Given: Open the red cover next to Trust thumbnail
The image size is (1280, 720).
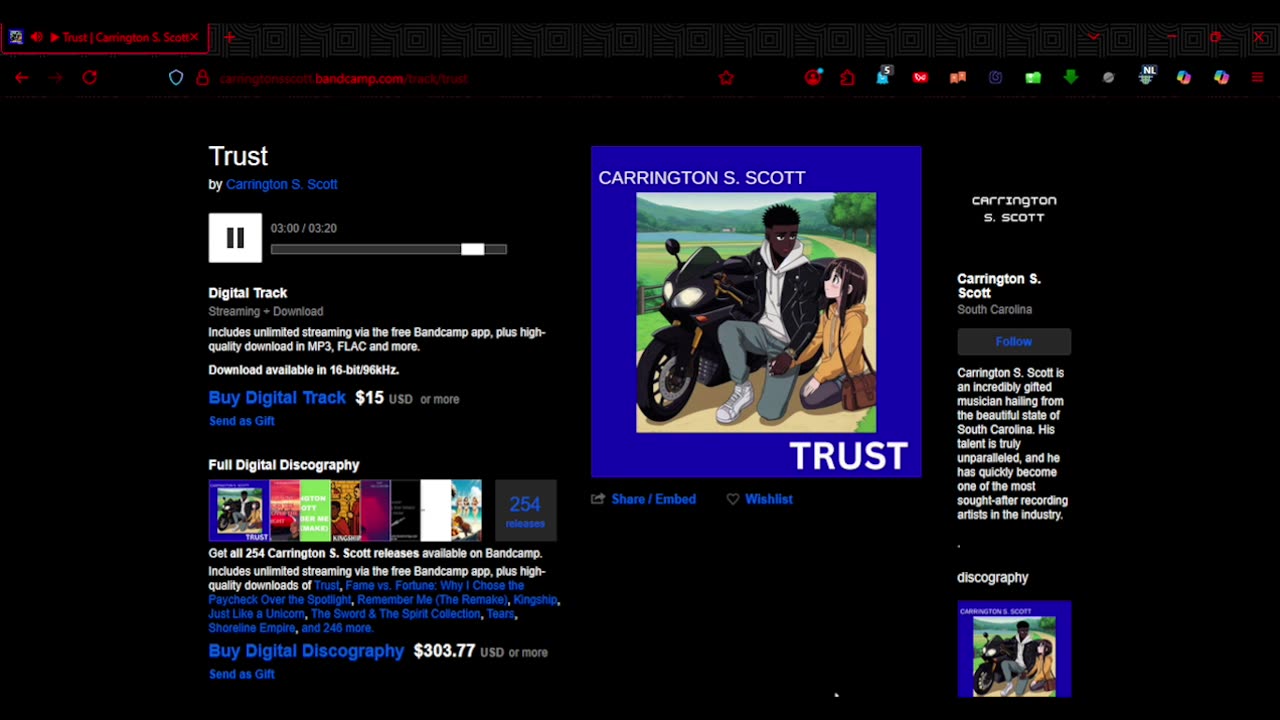Looking at the screenshot, I should [284, 510].
